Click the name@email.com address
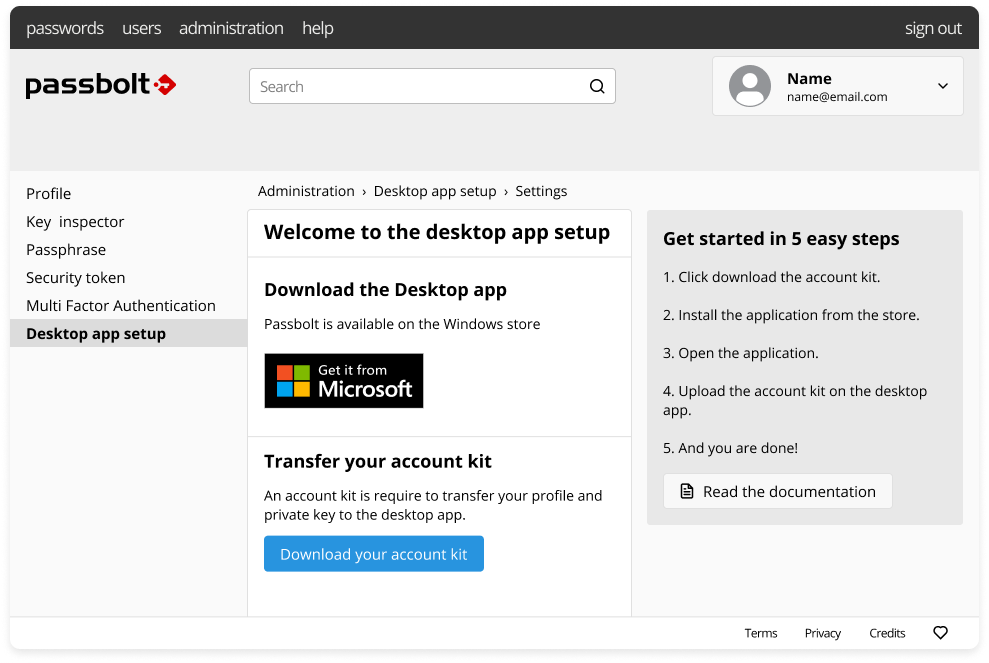Screen dimensions: 989x663 837,97
